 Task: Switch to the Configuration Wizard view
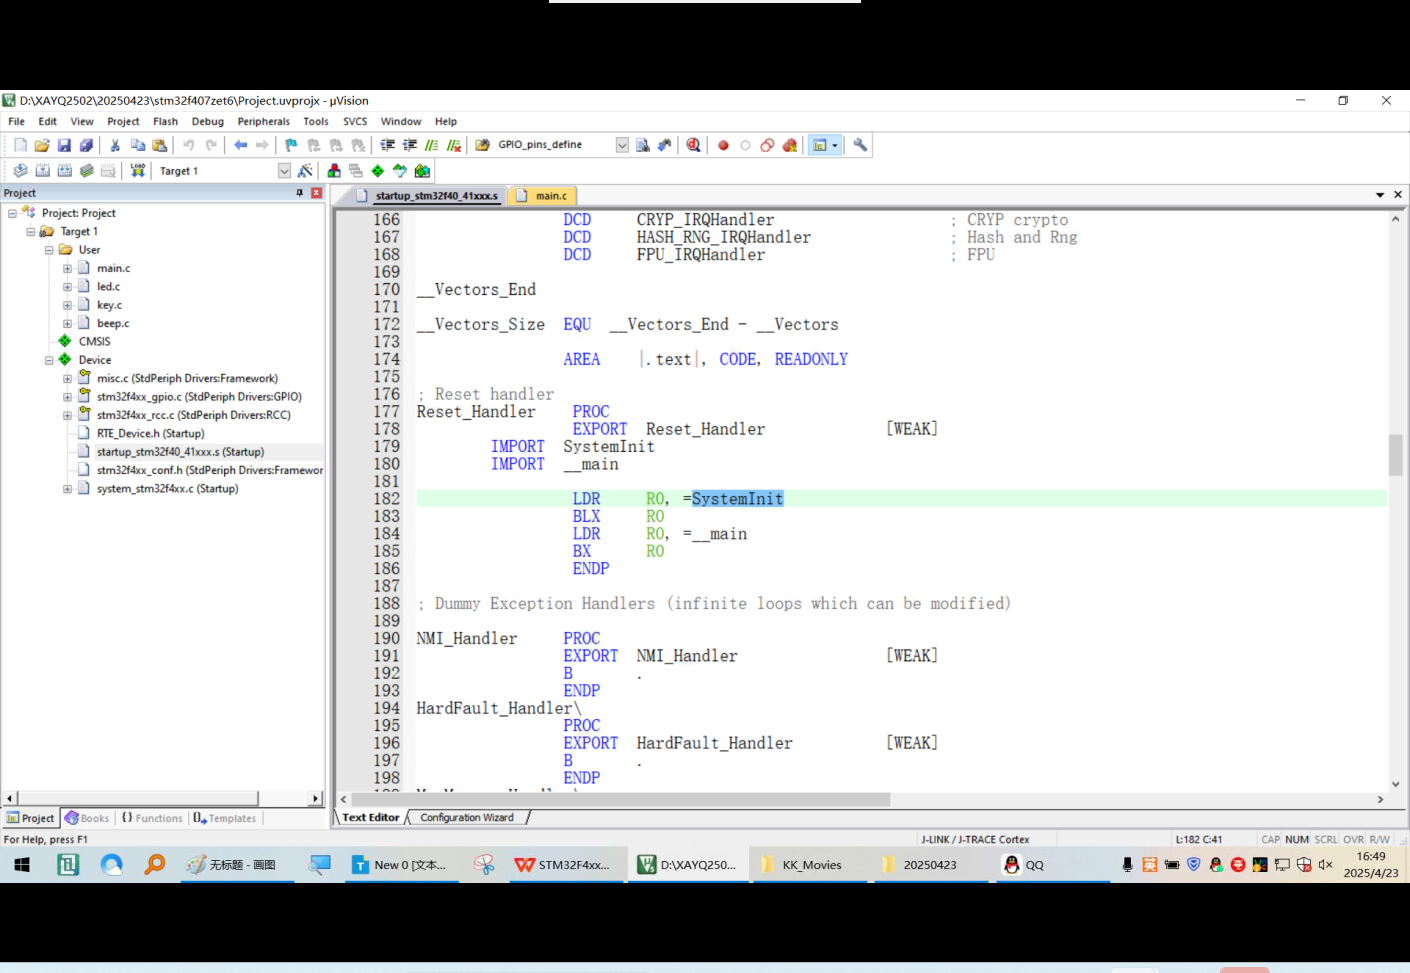pos(468,817)
